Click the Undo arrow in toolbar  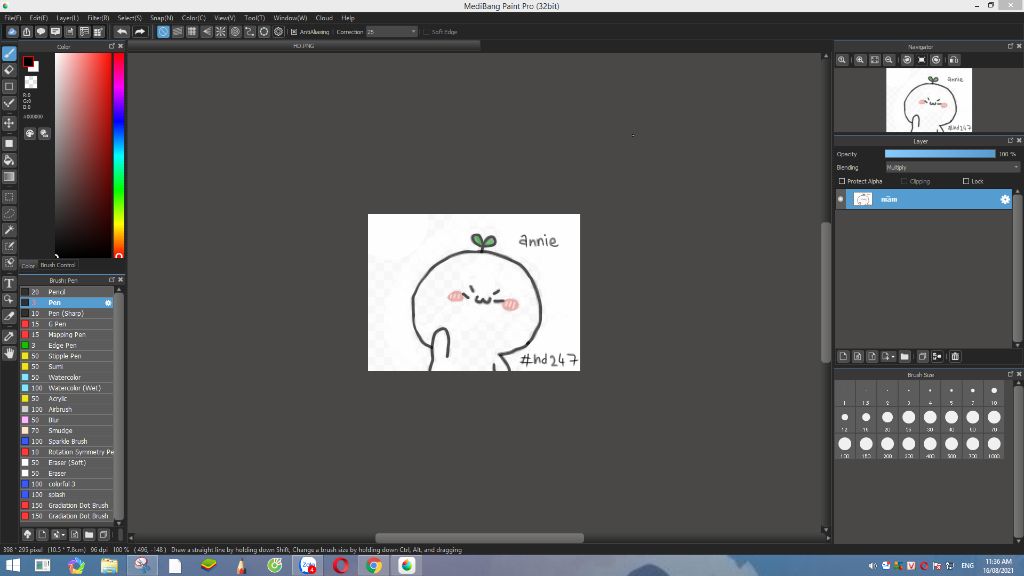point(122,31)
